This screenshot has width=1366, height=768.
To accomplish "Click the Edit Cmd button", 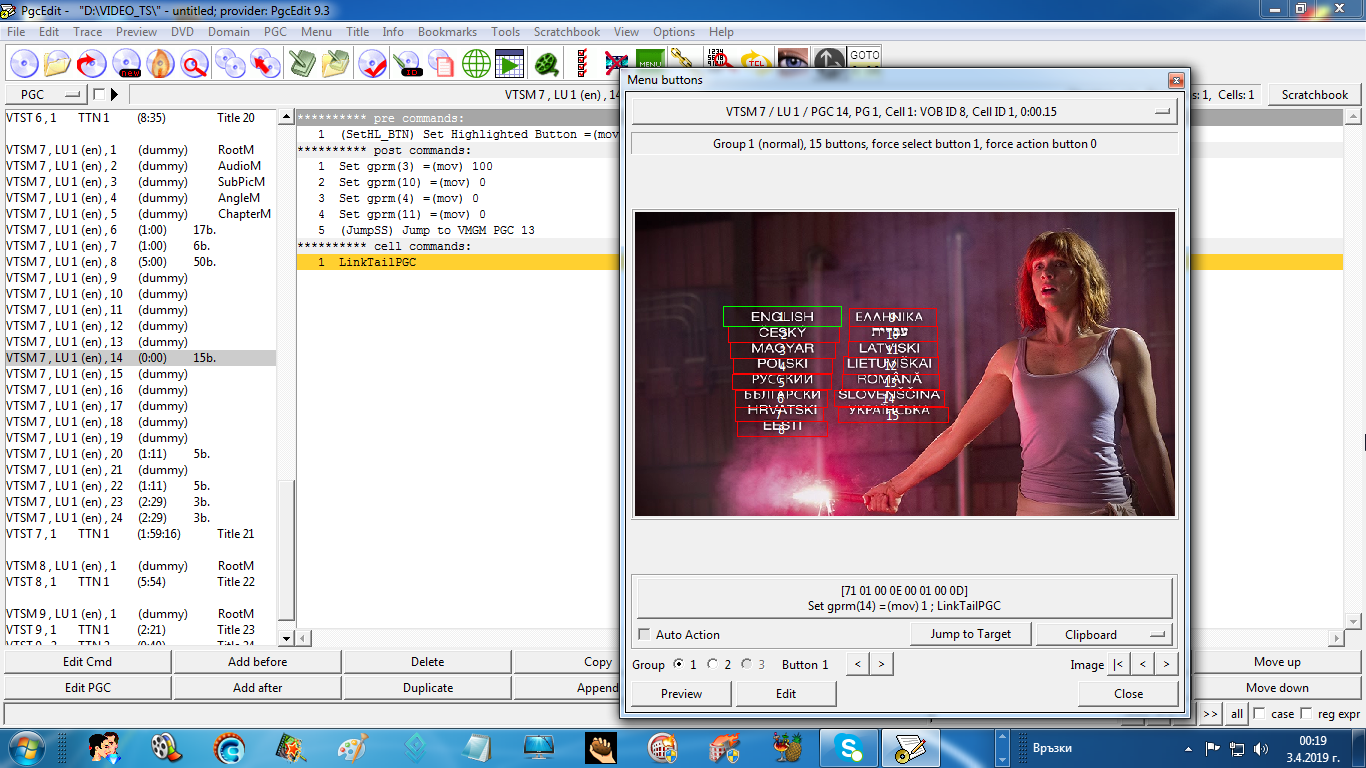I will (88, 662).
